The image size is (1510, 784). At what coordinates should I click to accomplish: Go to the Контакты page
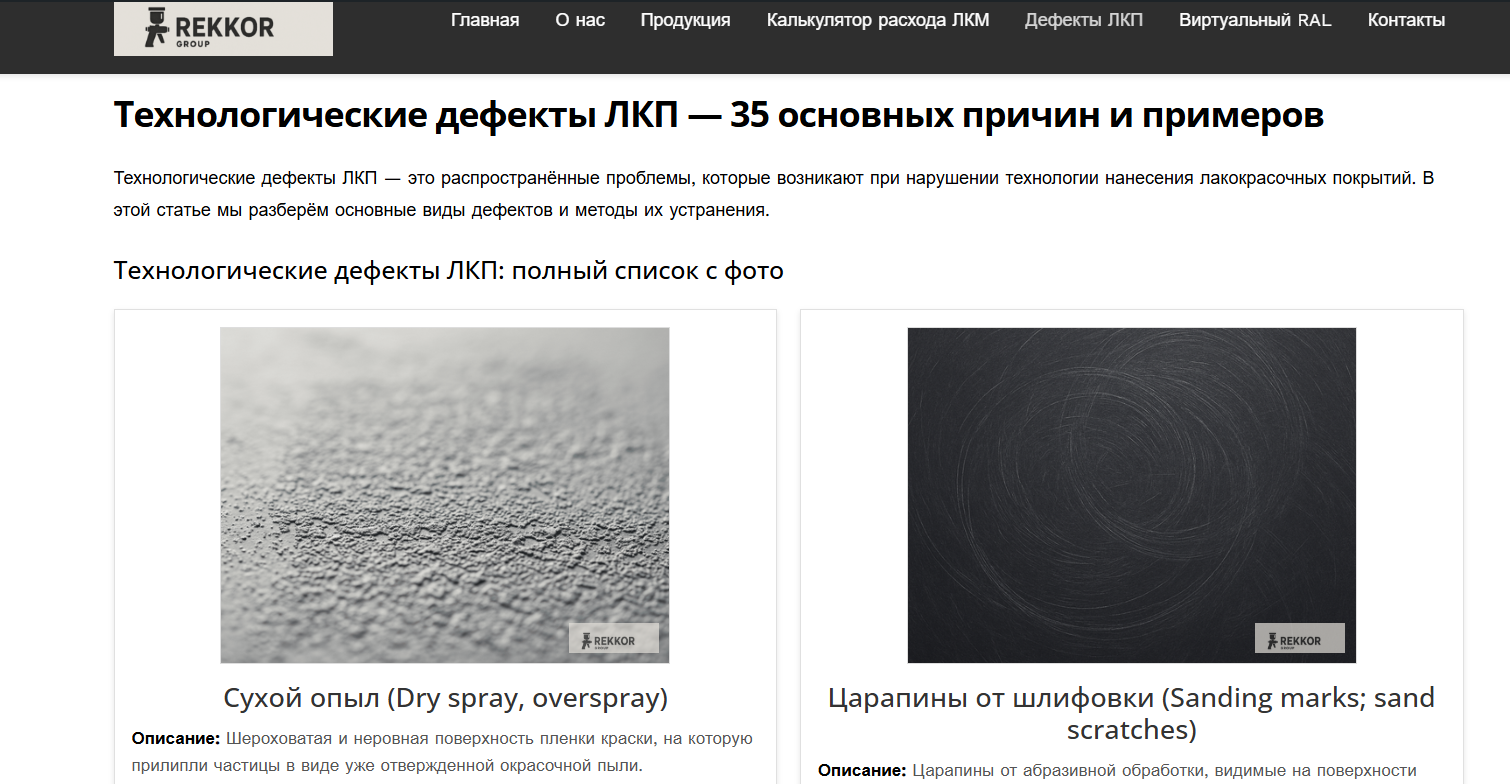click(1406, 20)
